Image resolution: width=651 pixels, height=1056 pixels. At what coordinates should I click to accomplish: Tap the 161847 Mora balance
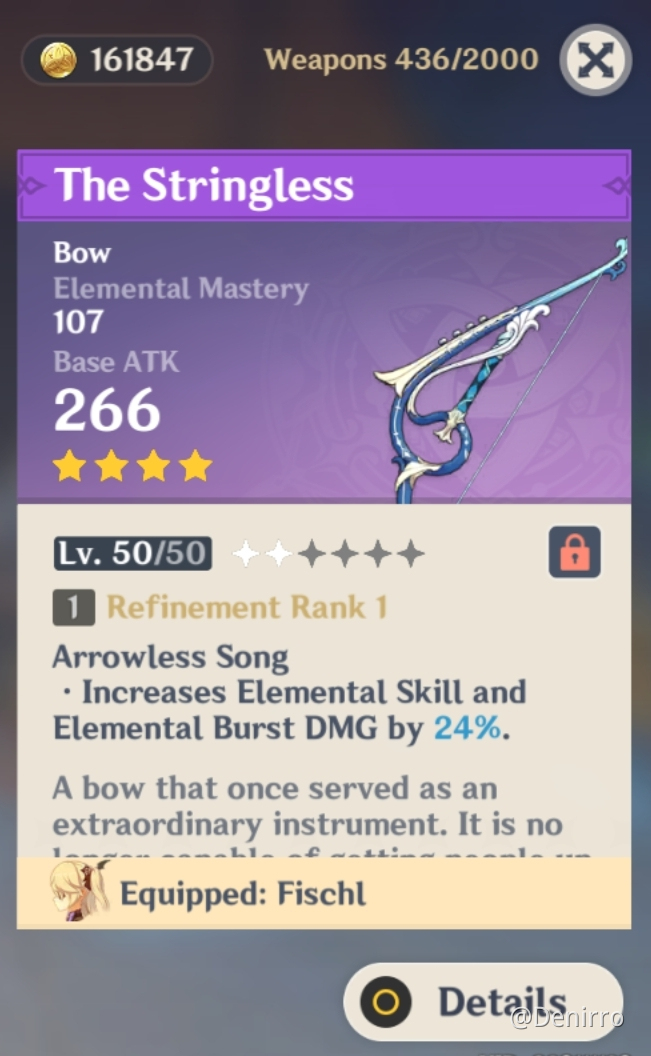pos(142,60)
